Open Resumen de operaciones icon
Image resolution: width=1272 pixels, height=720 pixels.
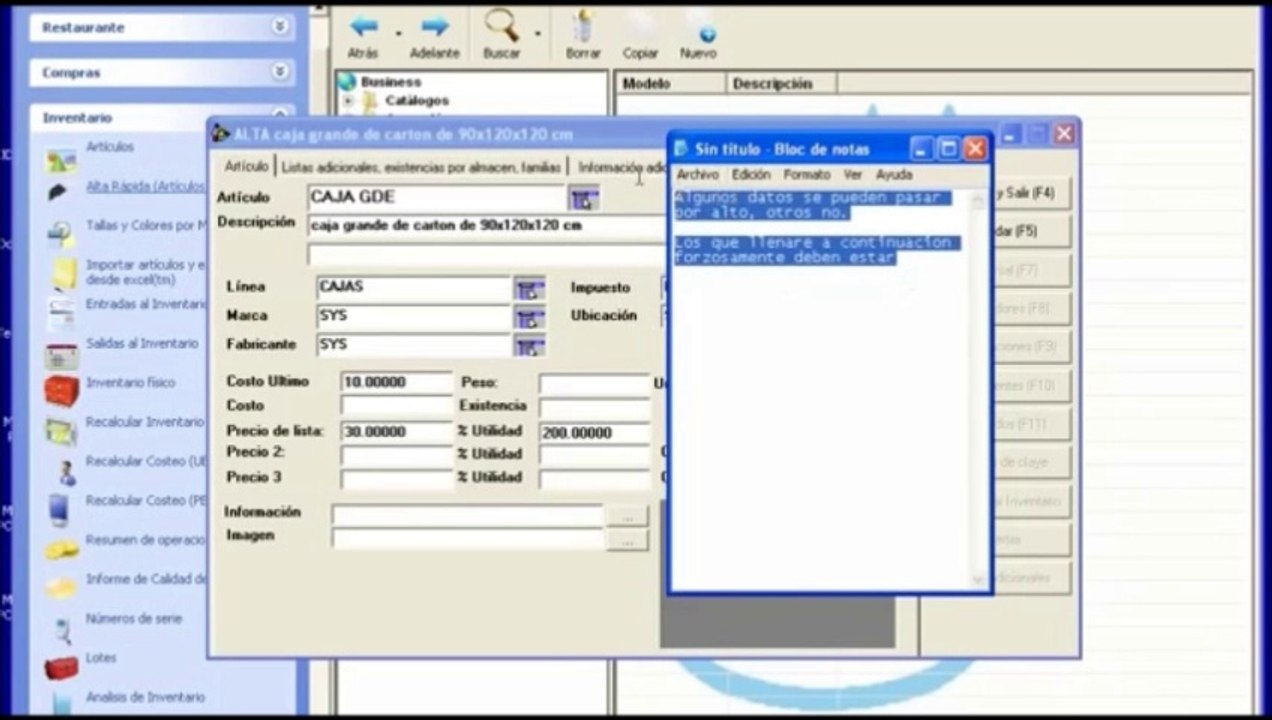click(x=61, y=549)
